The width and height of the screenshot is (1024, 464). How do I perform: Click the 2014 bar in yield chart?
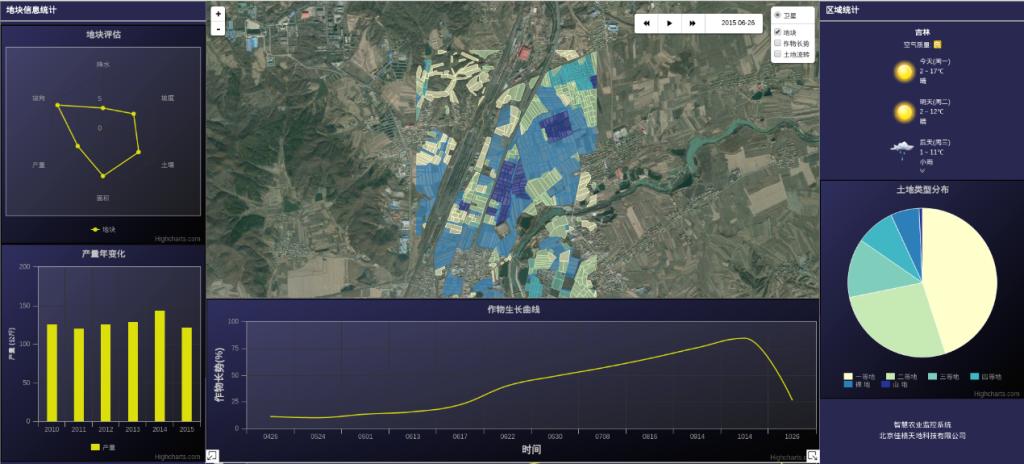pyautogui.click(x=159, y=365)
